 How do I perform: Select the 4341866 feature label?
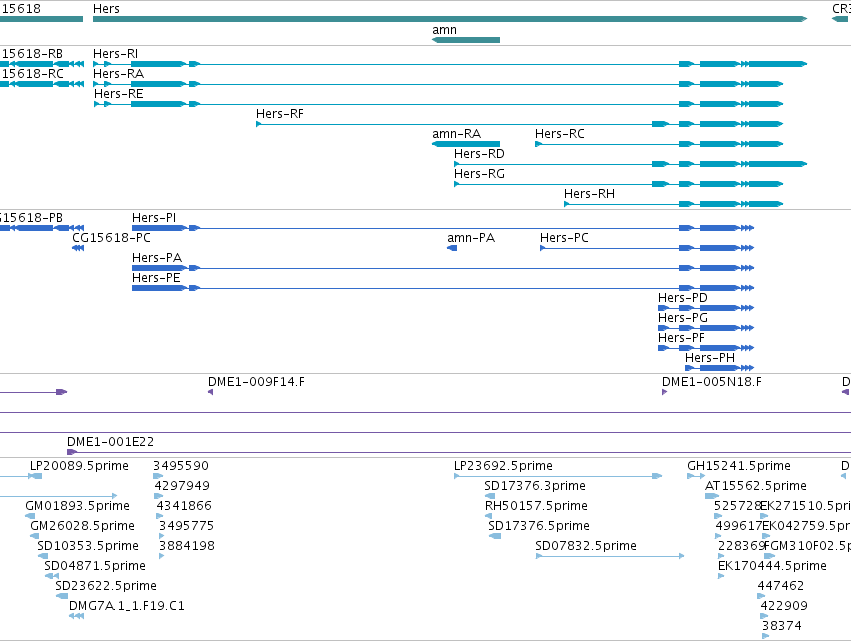(x=184, y=506)
